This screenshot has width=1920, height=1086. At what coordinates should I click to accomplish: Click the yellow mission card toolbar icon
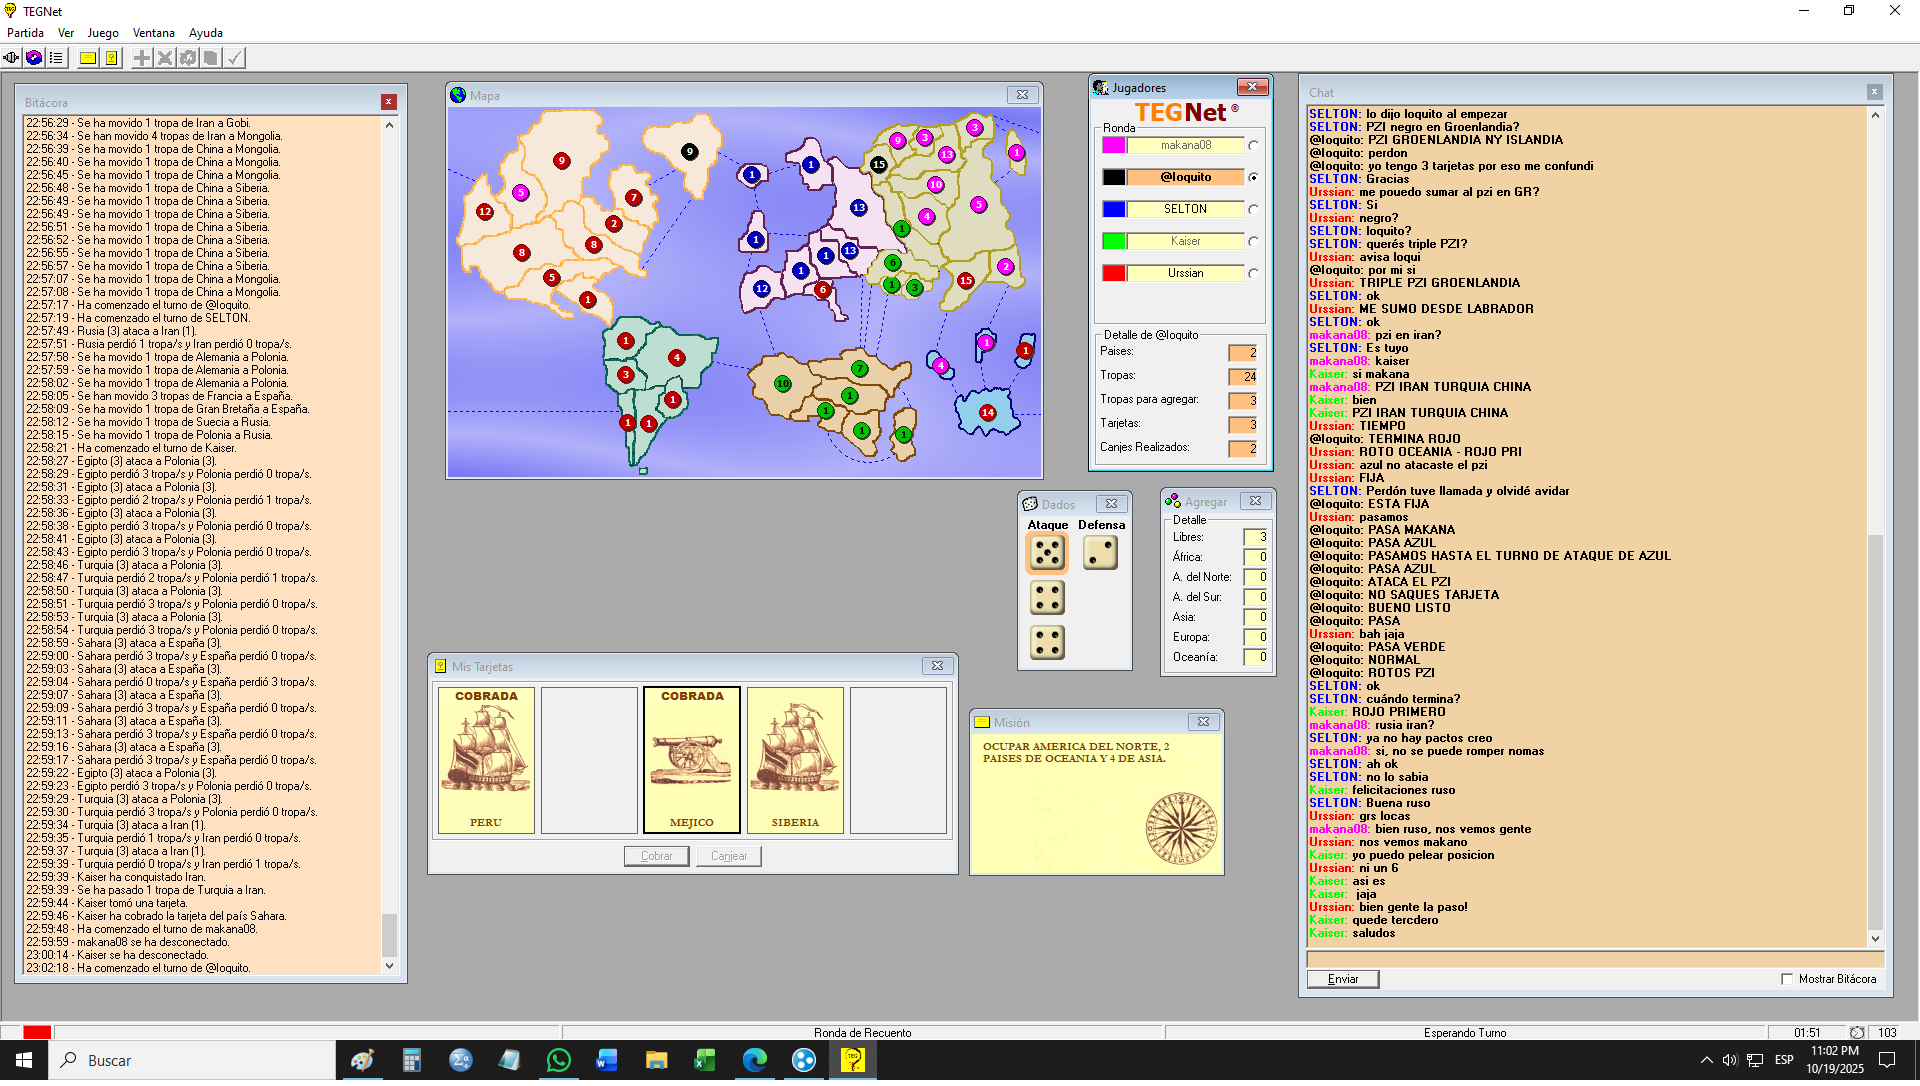(x=88, y=58)
